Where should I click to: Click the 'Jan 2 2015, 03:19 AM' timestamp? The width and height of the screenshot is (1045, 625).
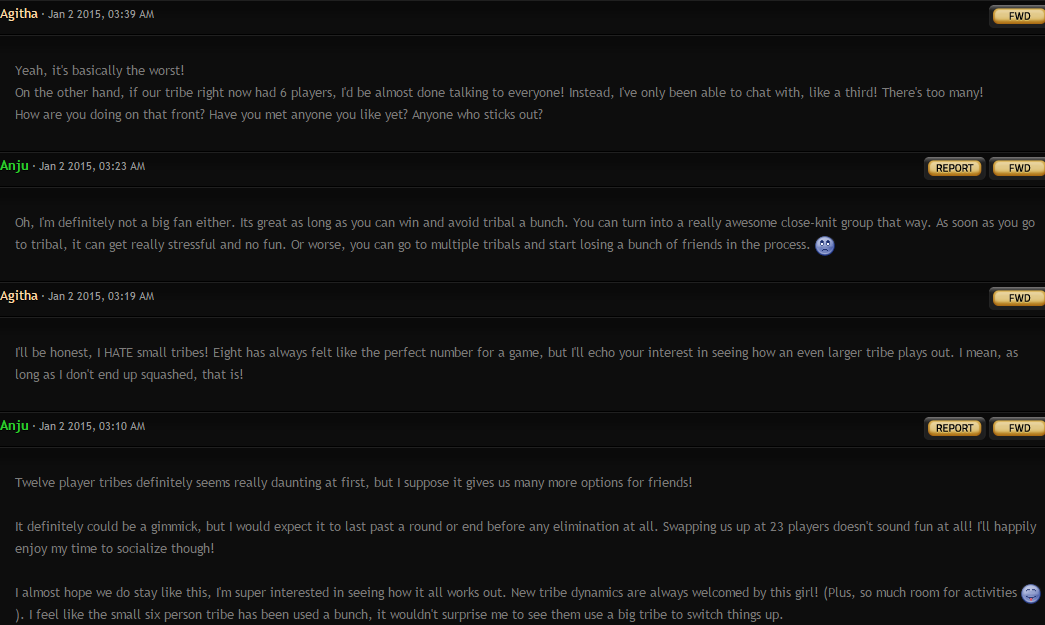coord(101,296)
